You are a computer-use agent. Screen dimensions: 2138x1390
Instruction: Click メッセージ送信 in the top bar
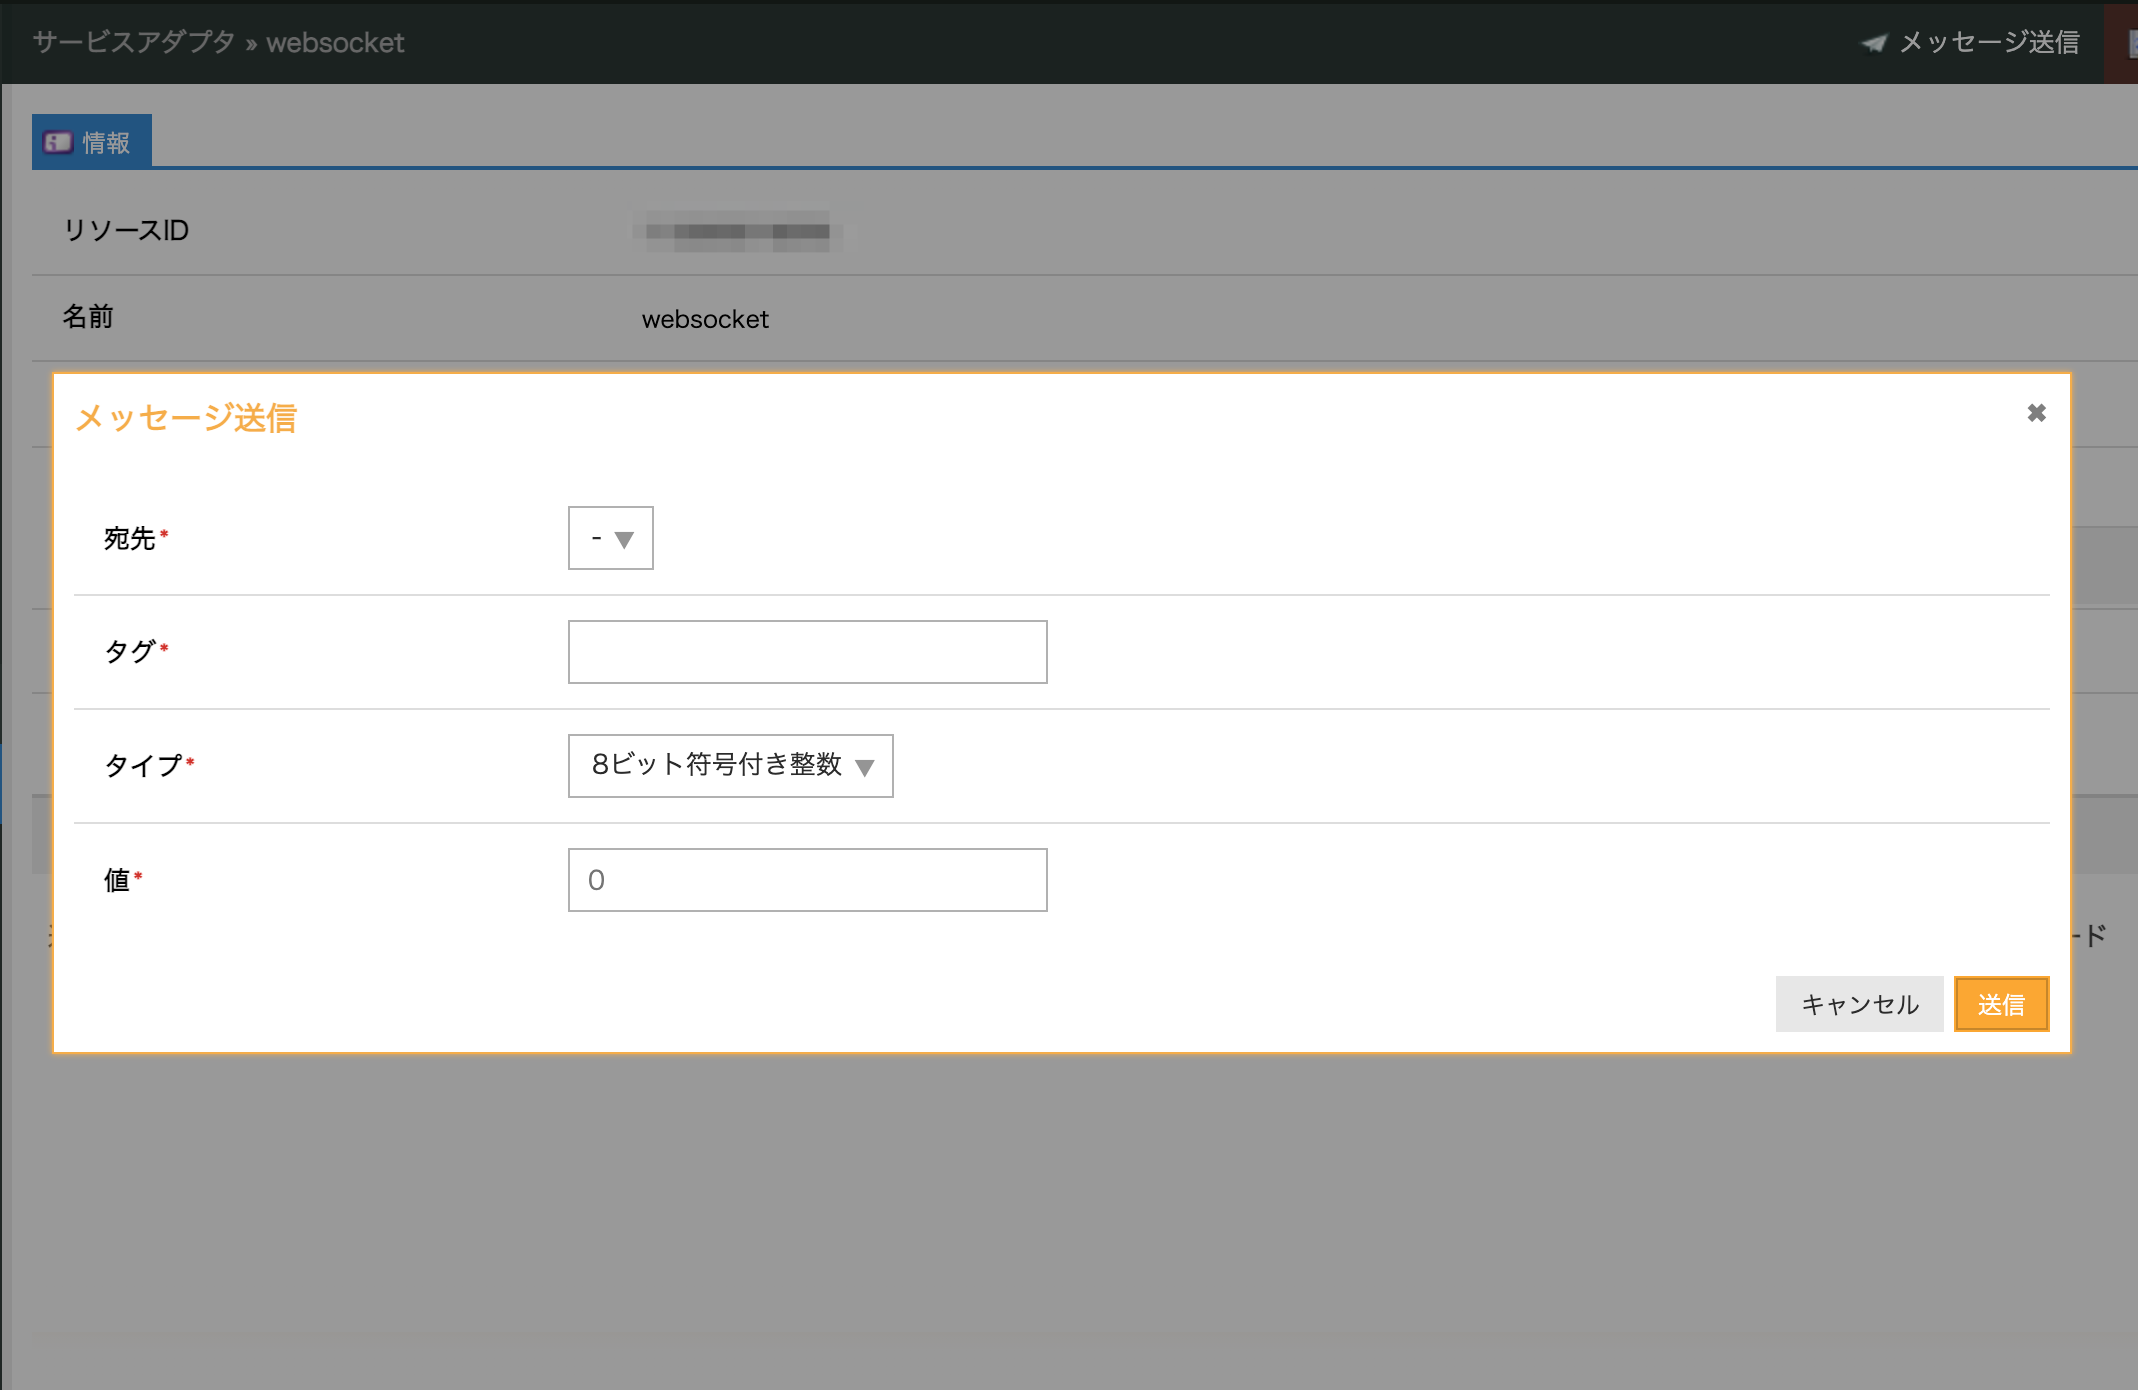pyautogui.click(x=1988, y=42)
